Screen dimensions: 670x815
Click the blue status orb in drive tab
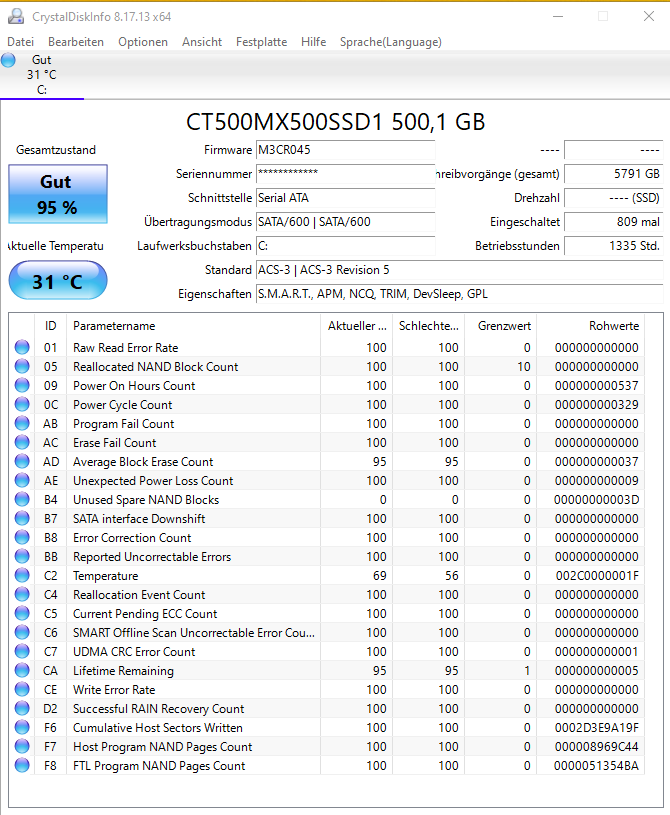tap(8, 60)
